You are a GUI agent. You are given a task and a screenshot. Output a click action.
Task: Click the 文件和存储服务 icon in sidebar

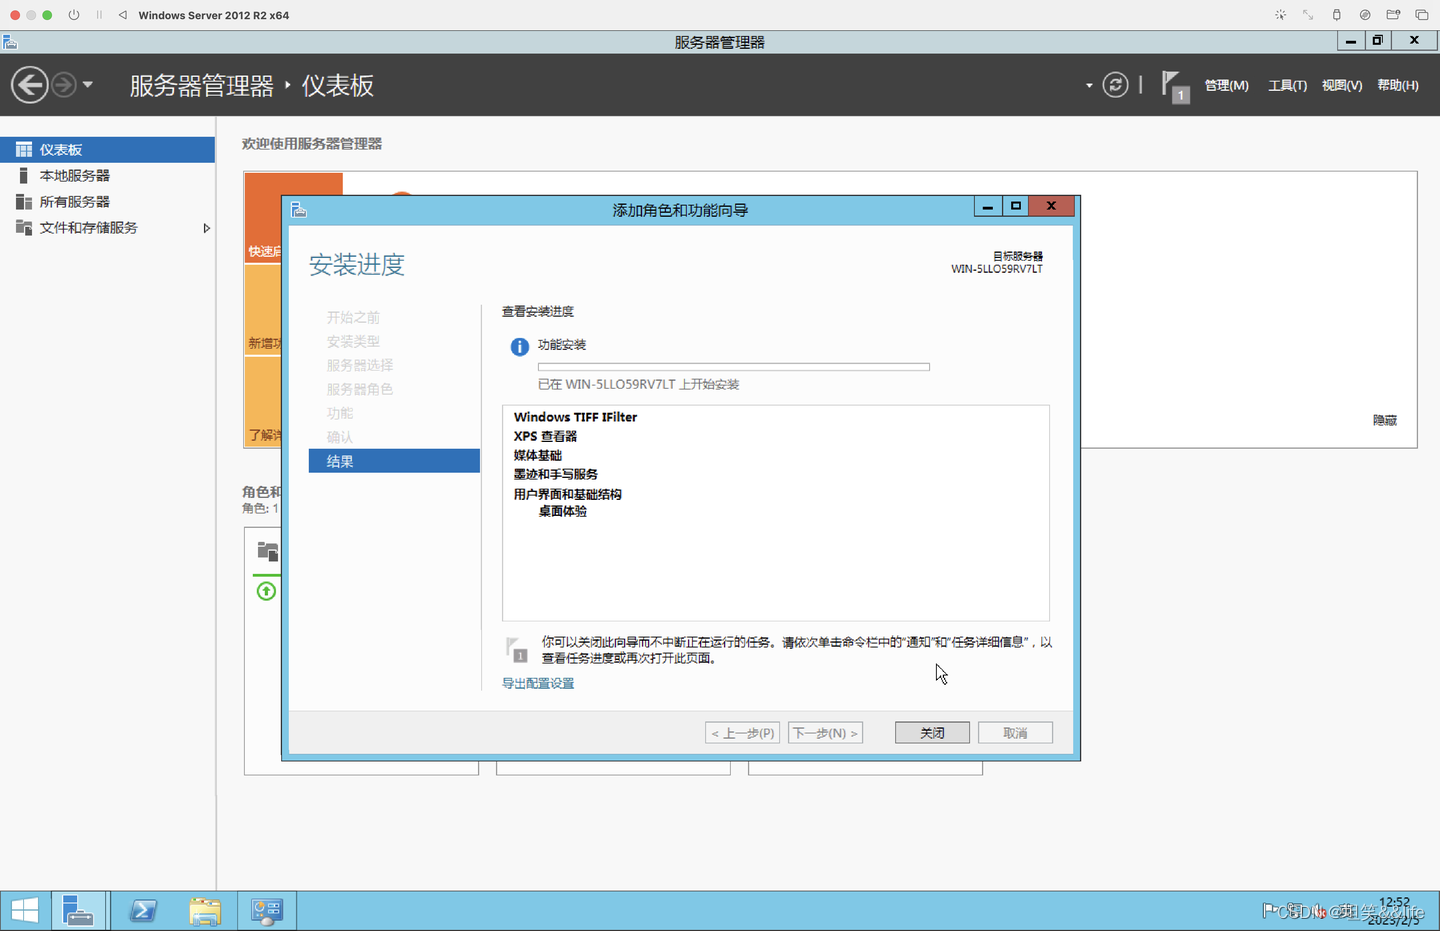pos(24,228)
